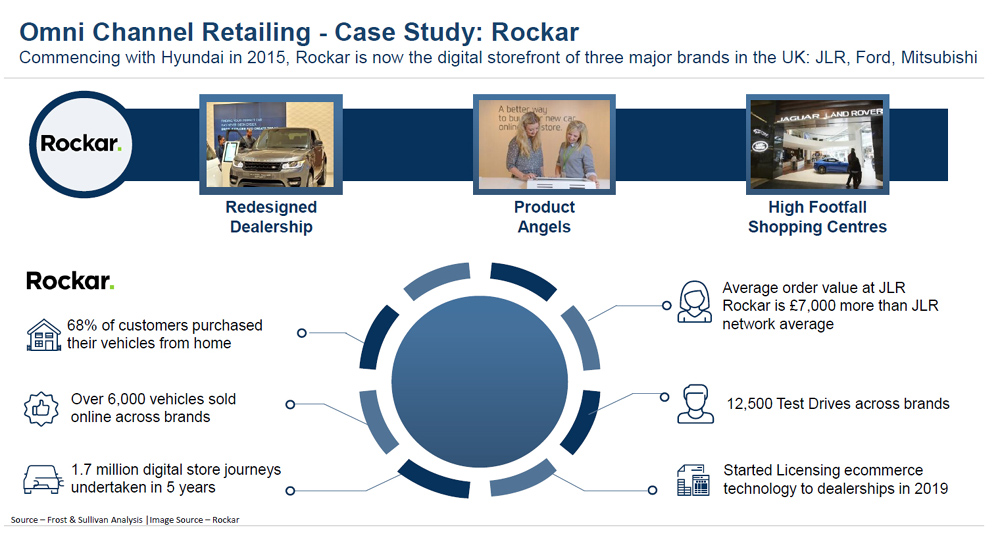1000x536 pixels.
Task: Click the calculator and documents icon
Action: pos(693,480)
